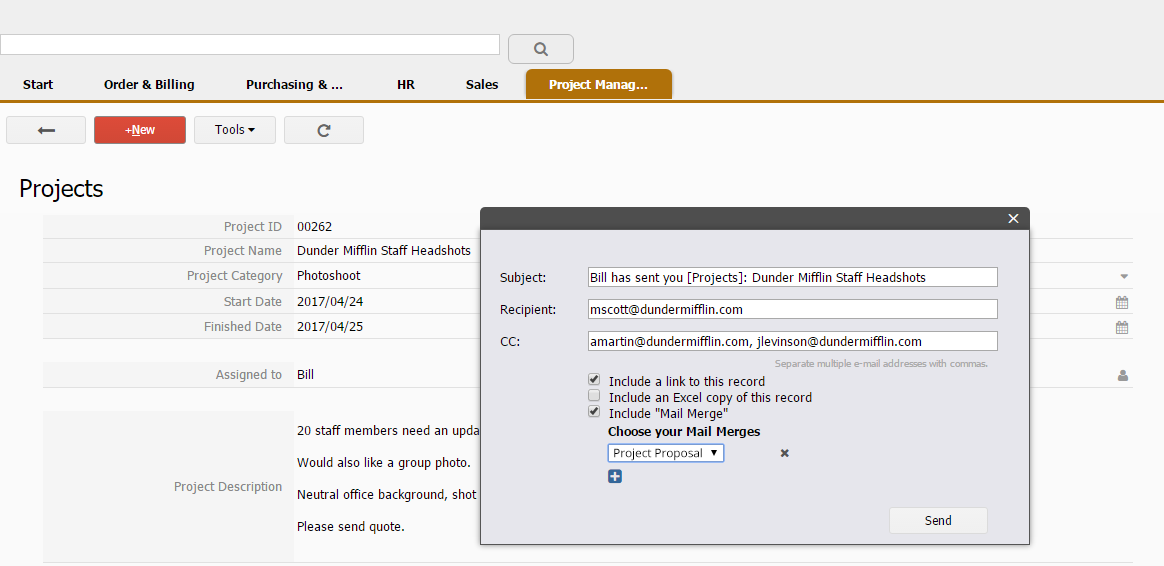
Task: Open the Finished Date calendar picker
Action: [x=1122, y=328]
